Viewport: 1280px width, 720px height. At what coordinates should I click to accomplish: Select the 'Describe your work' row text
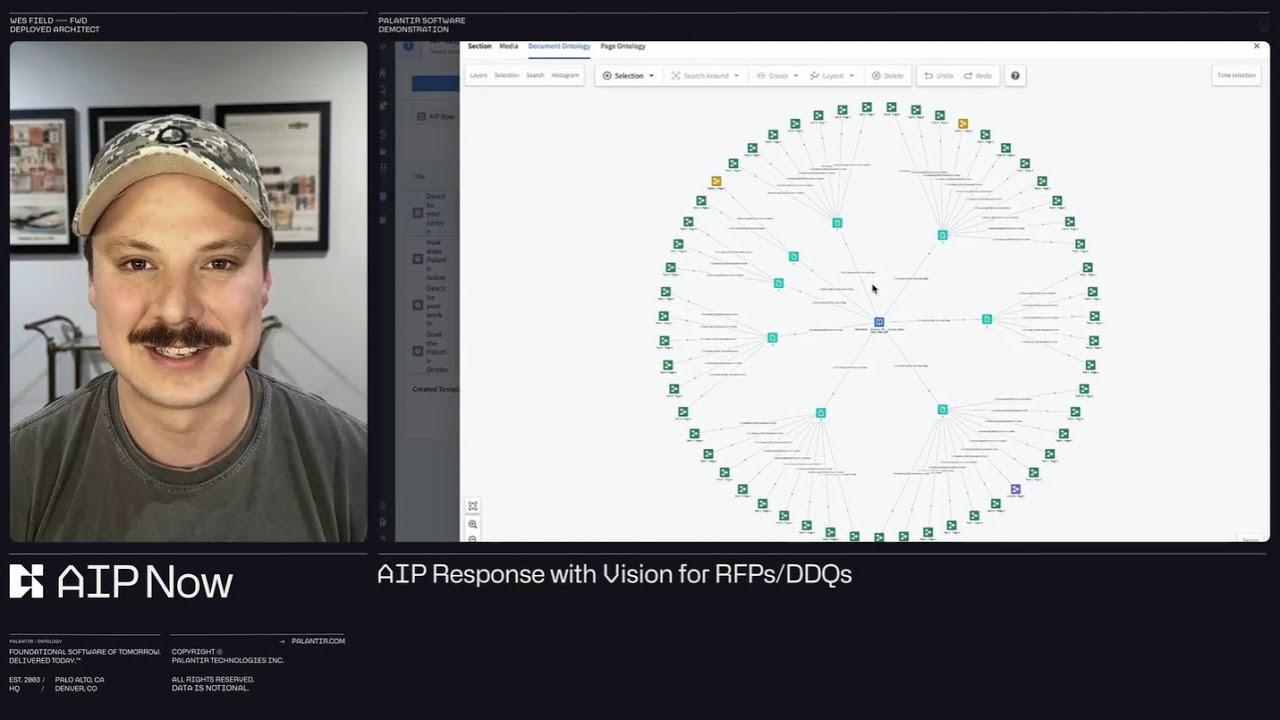click(437, 305)
